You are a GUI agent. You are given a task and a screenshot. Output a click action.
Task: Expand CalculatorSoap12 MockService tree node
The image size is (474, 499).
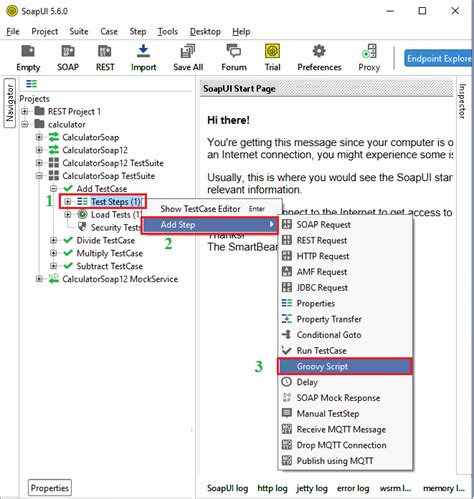pos(39,279)
